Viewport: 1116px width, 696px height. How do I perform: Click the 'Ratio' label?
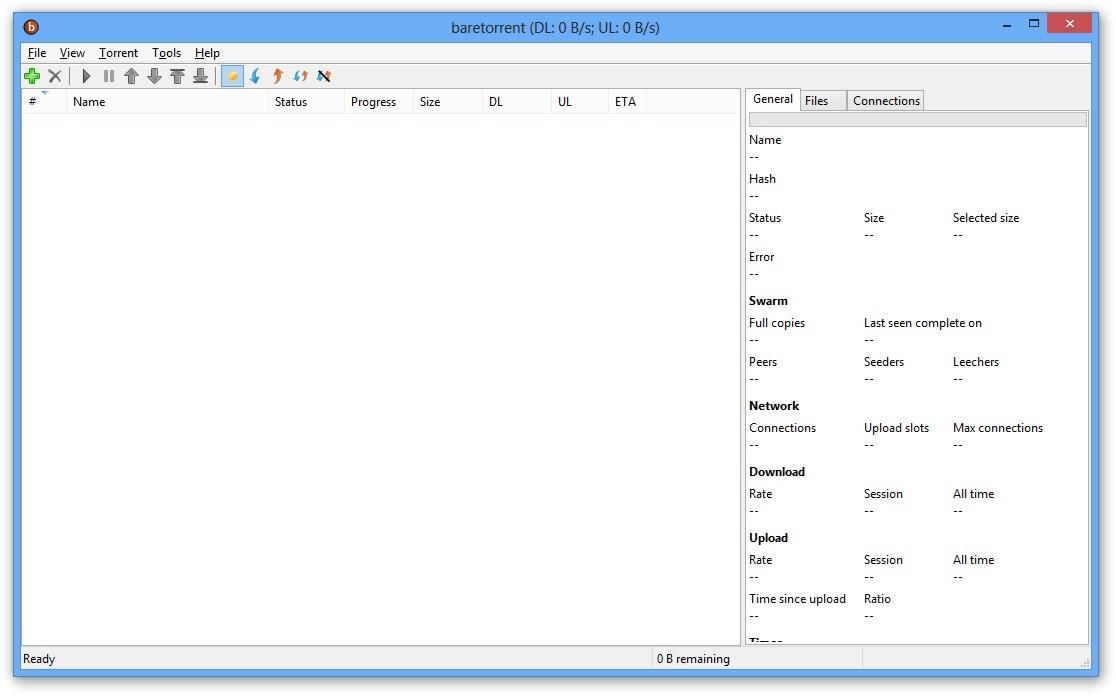[x=877, y=599]
